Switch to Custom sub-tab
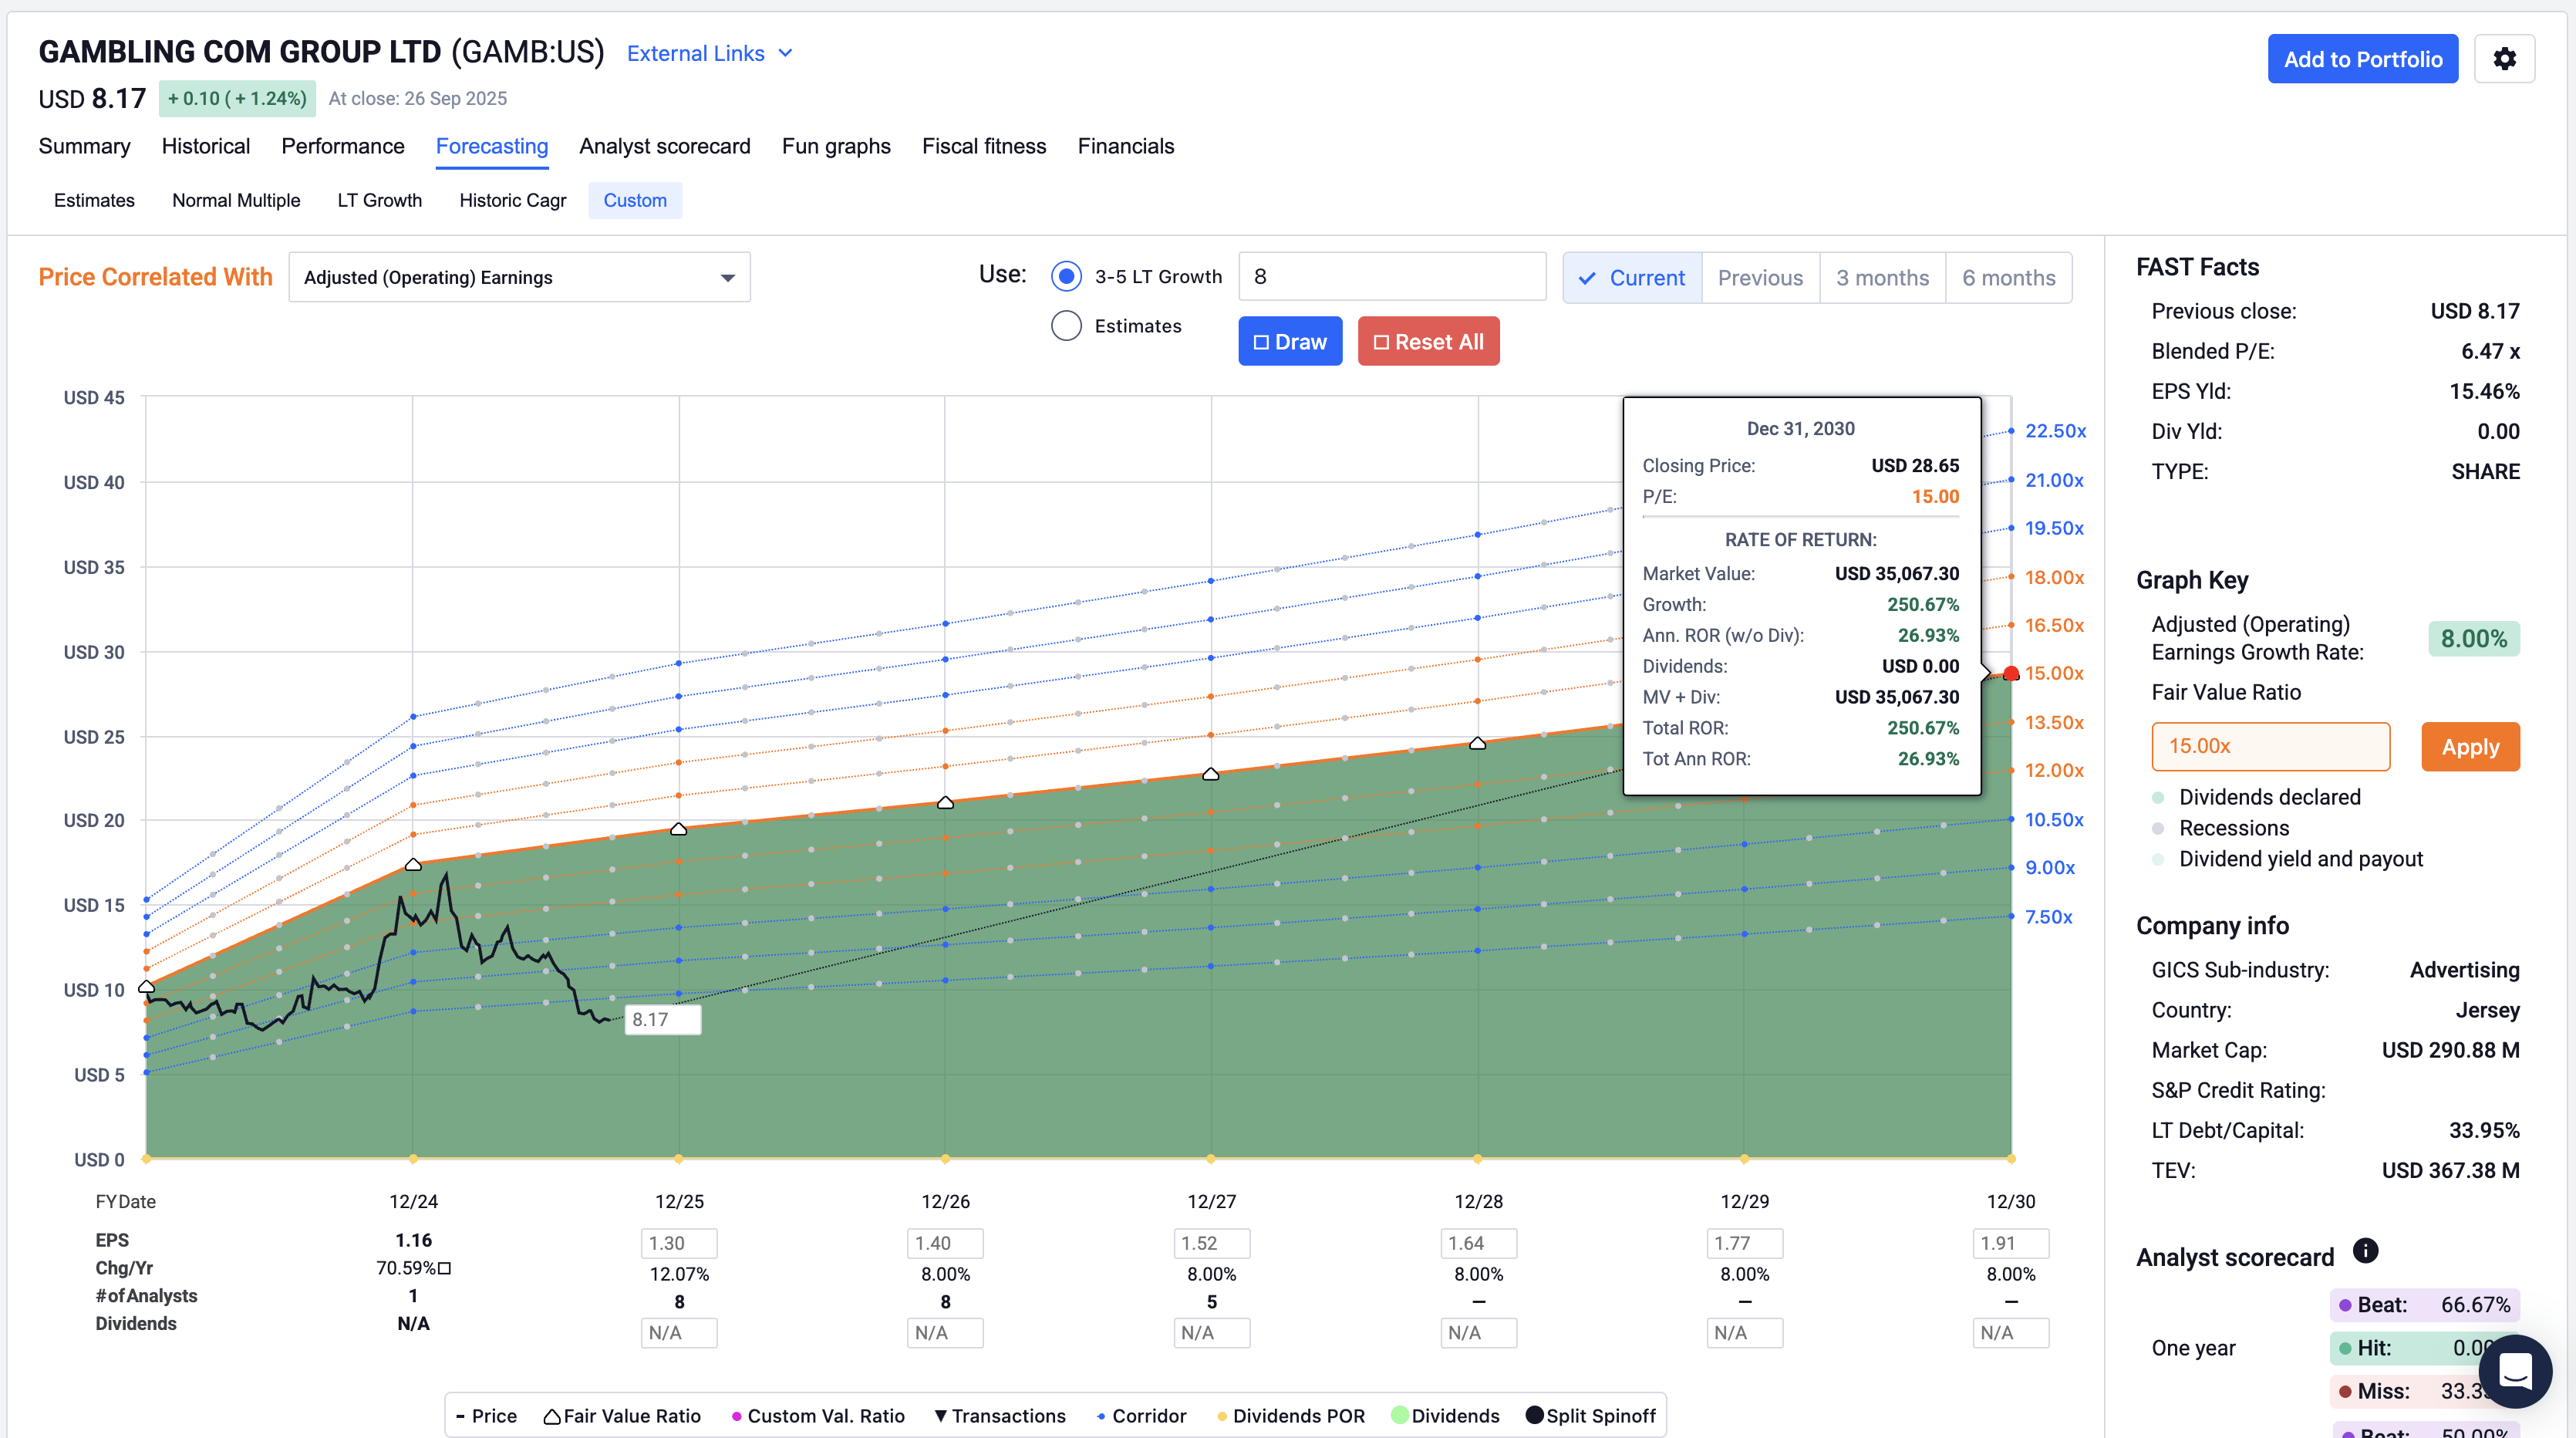2576x1438 pixels. [635, 200]
